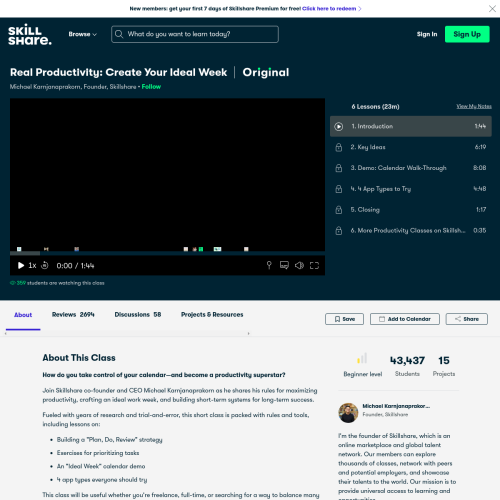
Task: Click lock icon for Closing lesson
Action: tap(339, 210)
